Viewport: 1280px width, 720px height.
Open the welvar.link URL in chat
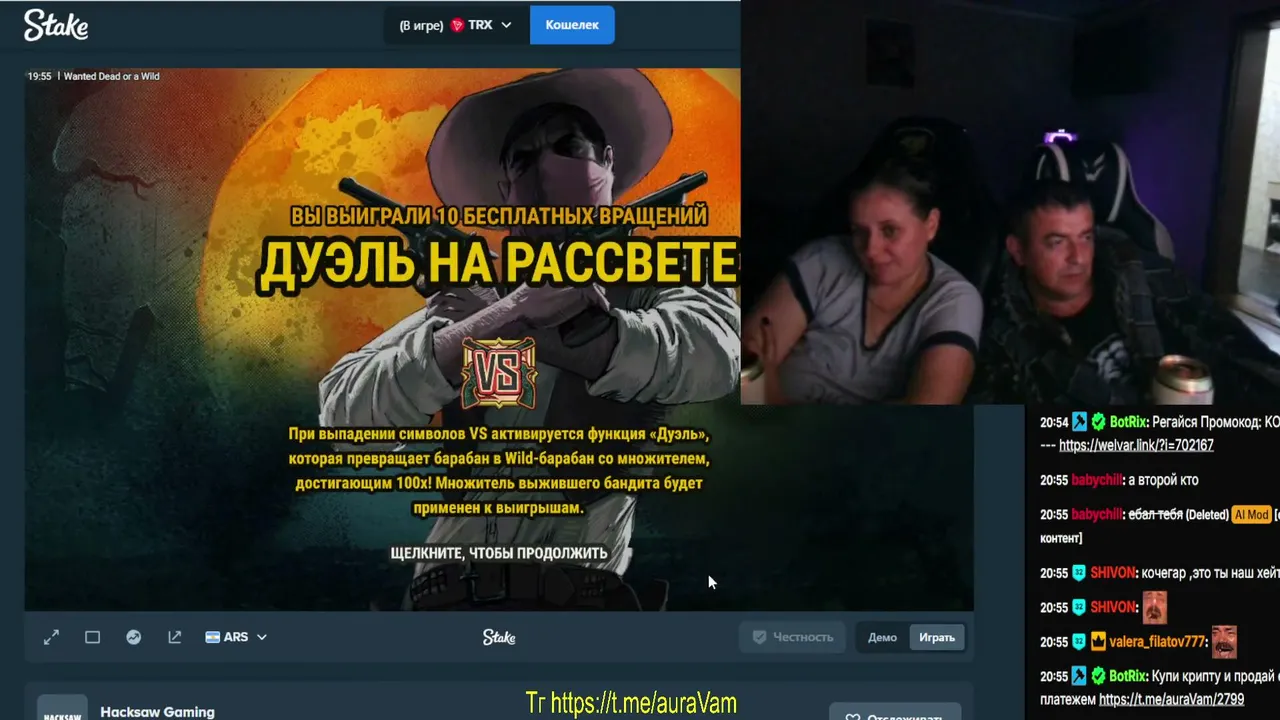click(1136, 446)
